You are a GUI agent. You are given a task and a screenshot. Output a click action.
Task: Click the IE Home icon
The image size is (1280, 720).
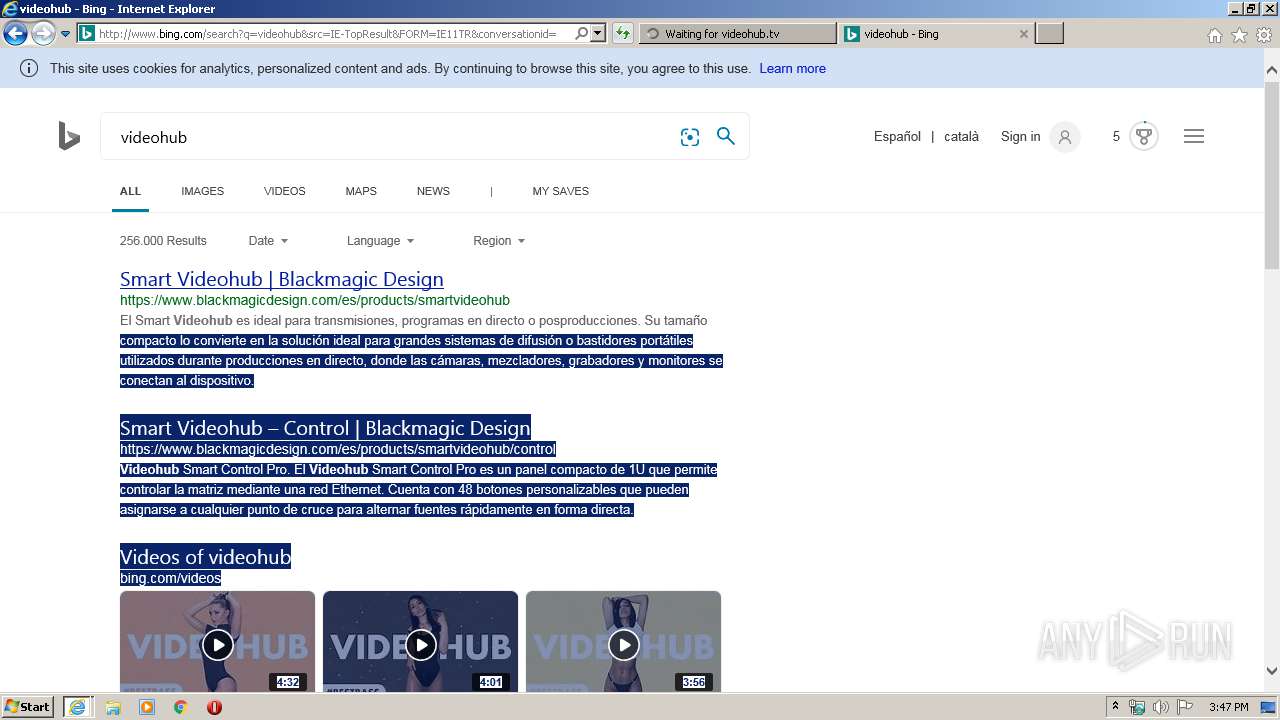[x=1214, y=35]
